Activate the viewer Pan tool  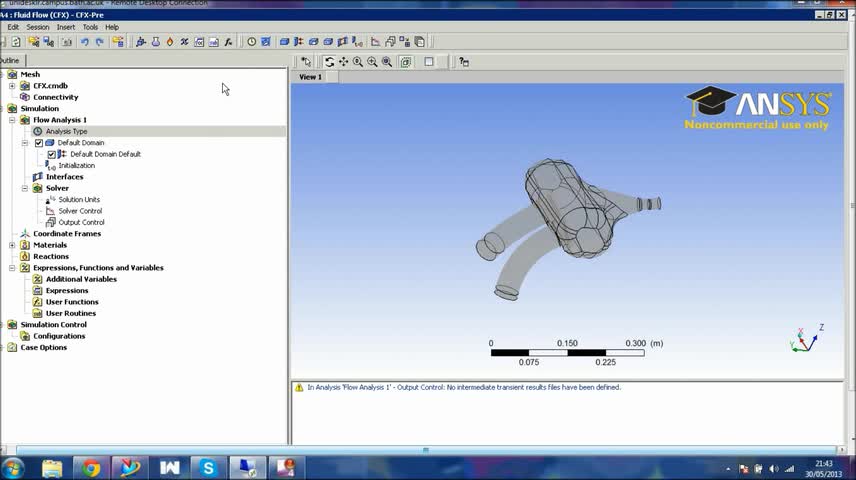[x=343, y=62]
